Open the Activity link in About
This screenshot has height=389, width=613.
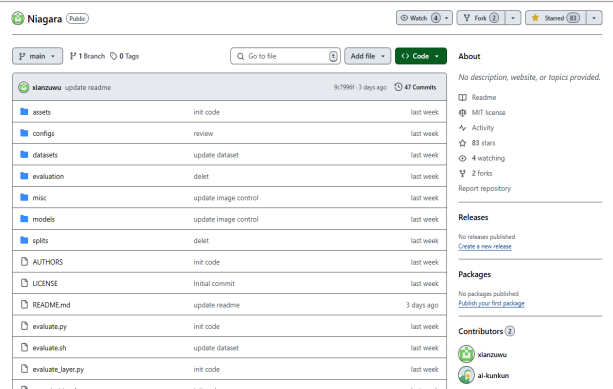pyautogui.click(x=483, y=128)
